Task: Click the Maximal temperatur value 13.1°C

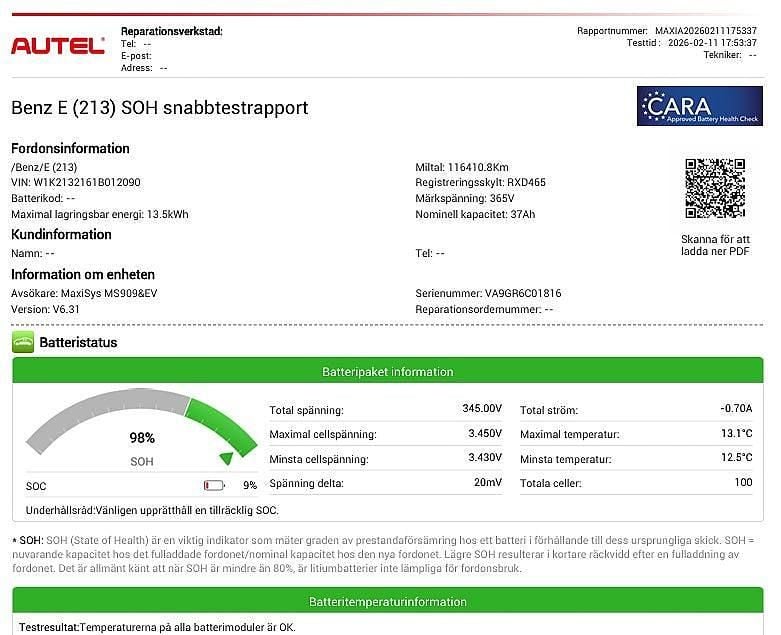Action: (x=737, y=433)
